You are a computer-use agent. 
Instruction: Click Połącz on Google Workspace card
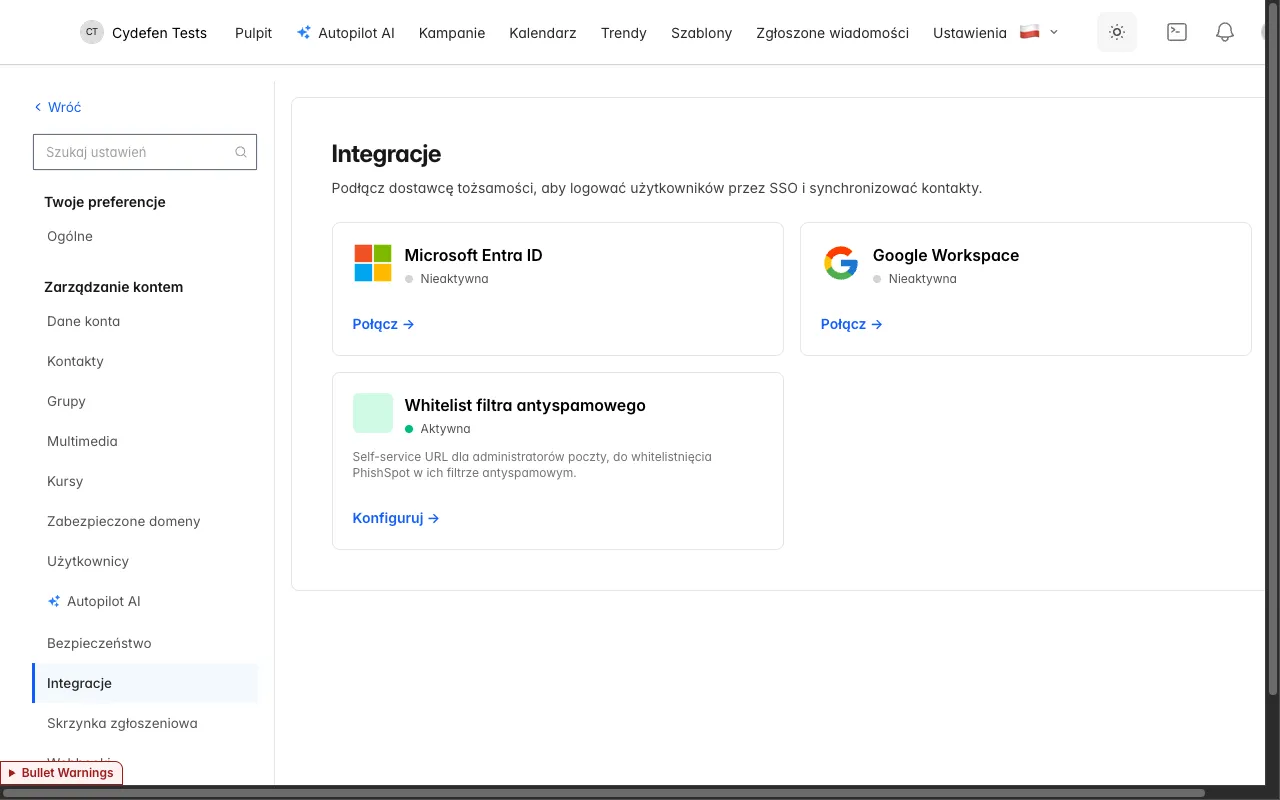[x=851, y=324]
